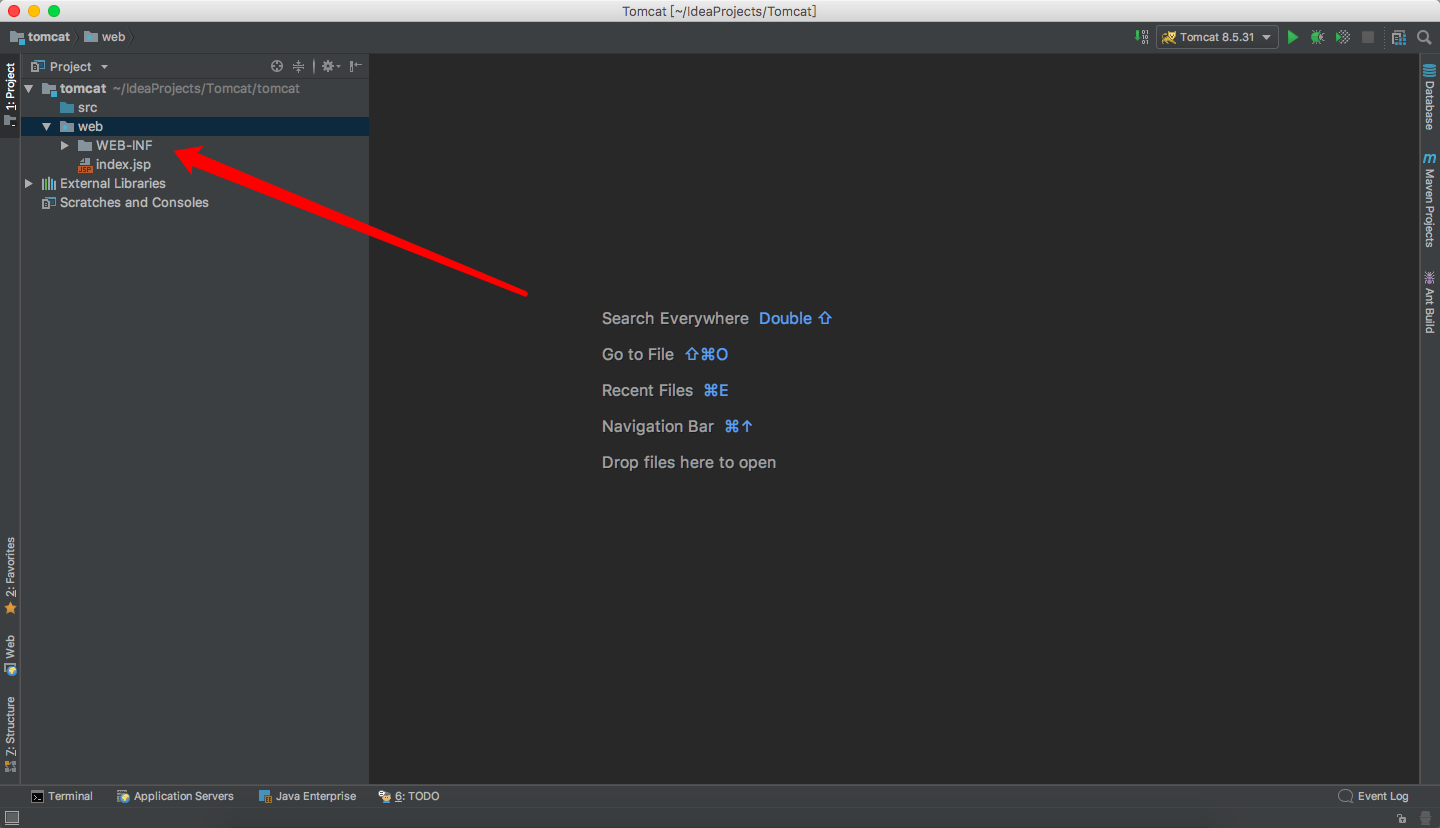Run with Coverage icon in toolbar
Viewport: 1440px width, 828px height.
(1343, 37)
